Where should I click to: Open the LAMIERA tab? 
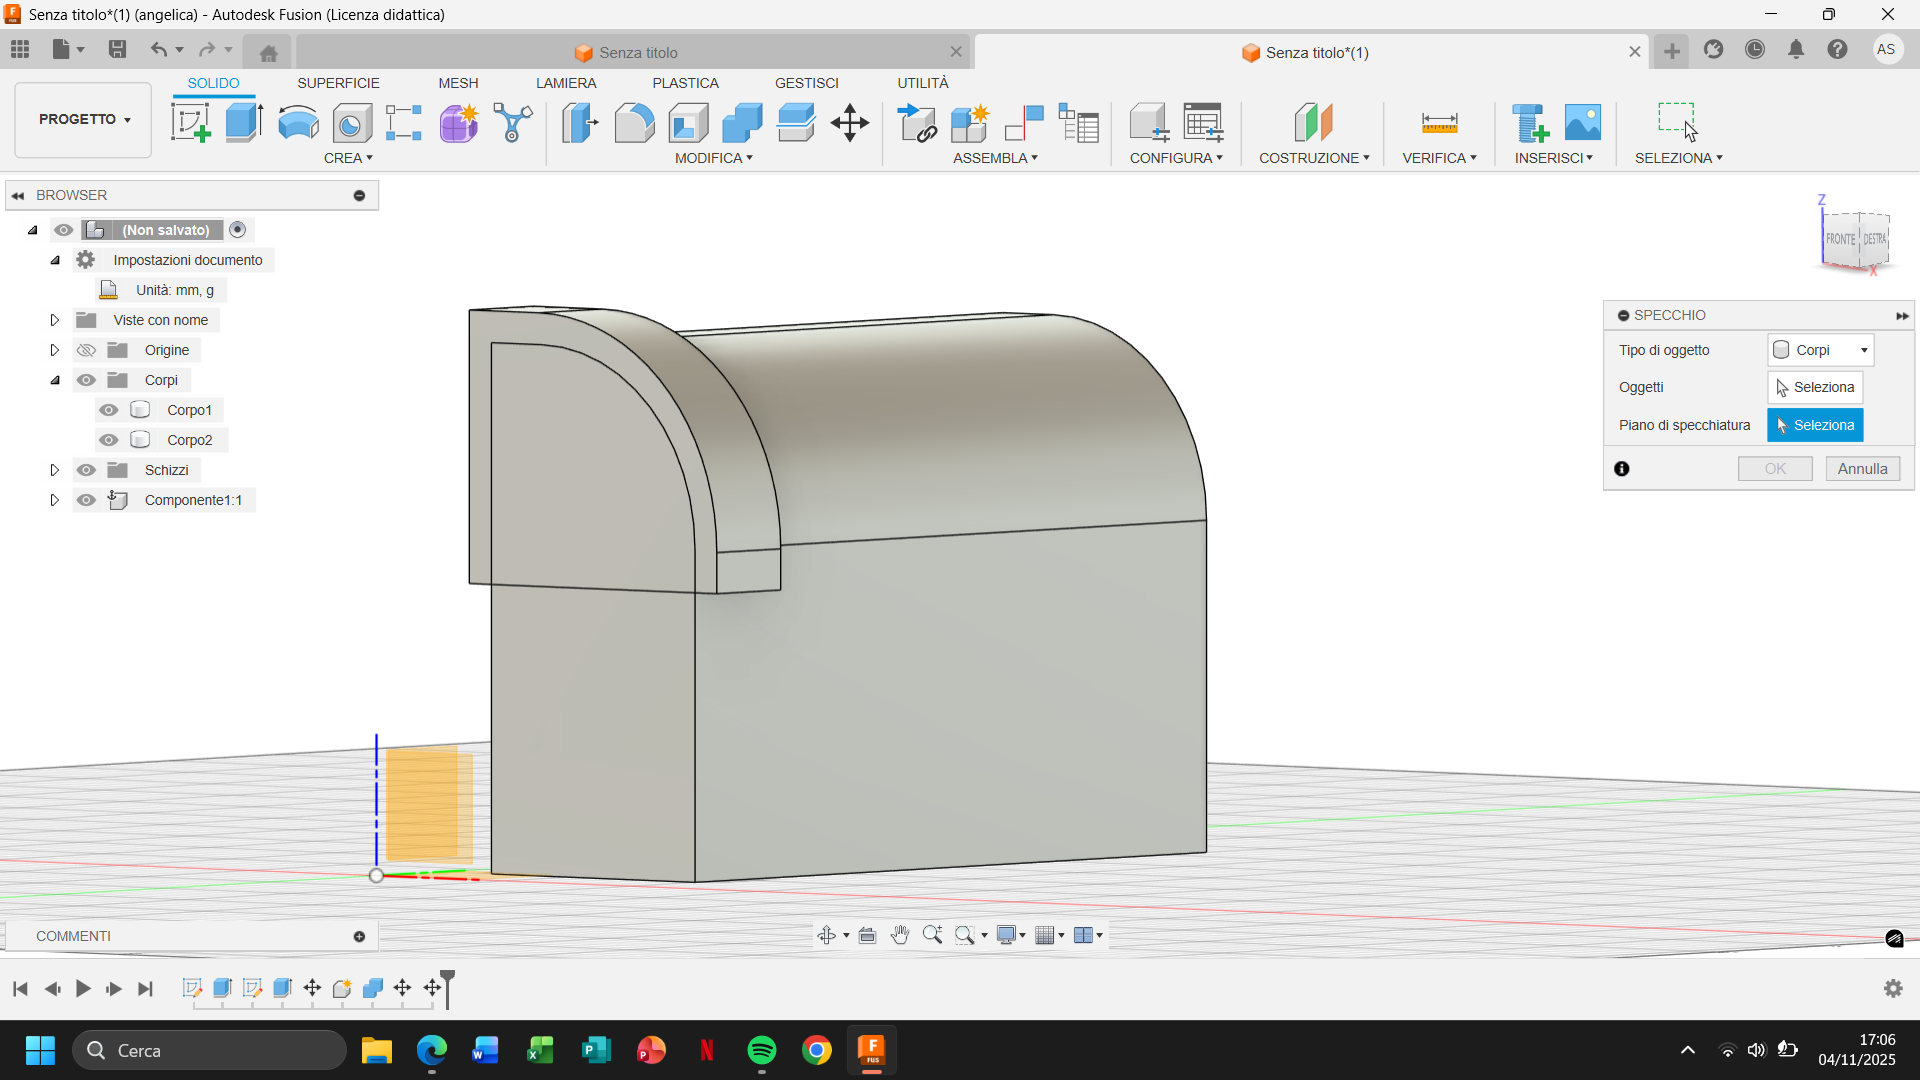click(x=565, y=83)
